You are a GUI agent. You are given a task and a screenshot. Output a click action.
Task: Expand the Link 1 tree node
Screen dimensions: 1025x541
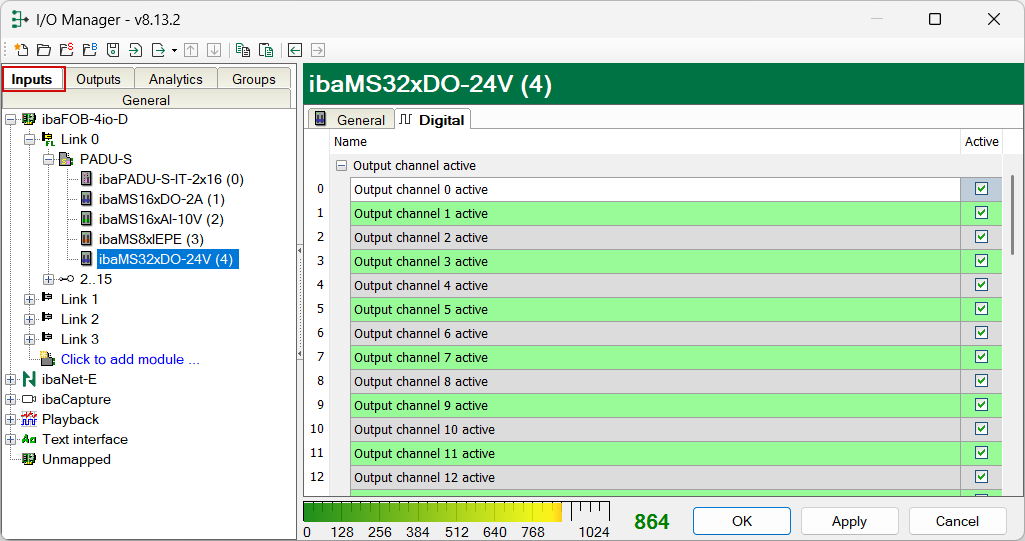pyautogui.click(x=29, y=299)
